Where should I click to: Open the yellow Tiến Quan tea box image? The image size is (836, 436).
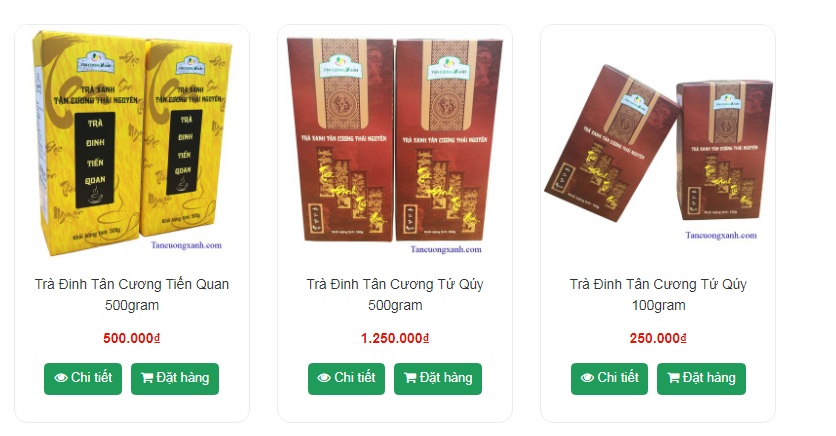pos(132,143)
